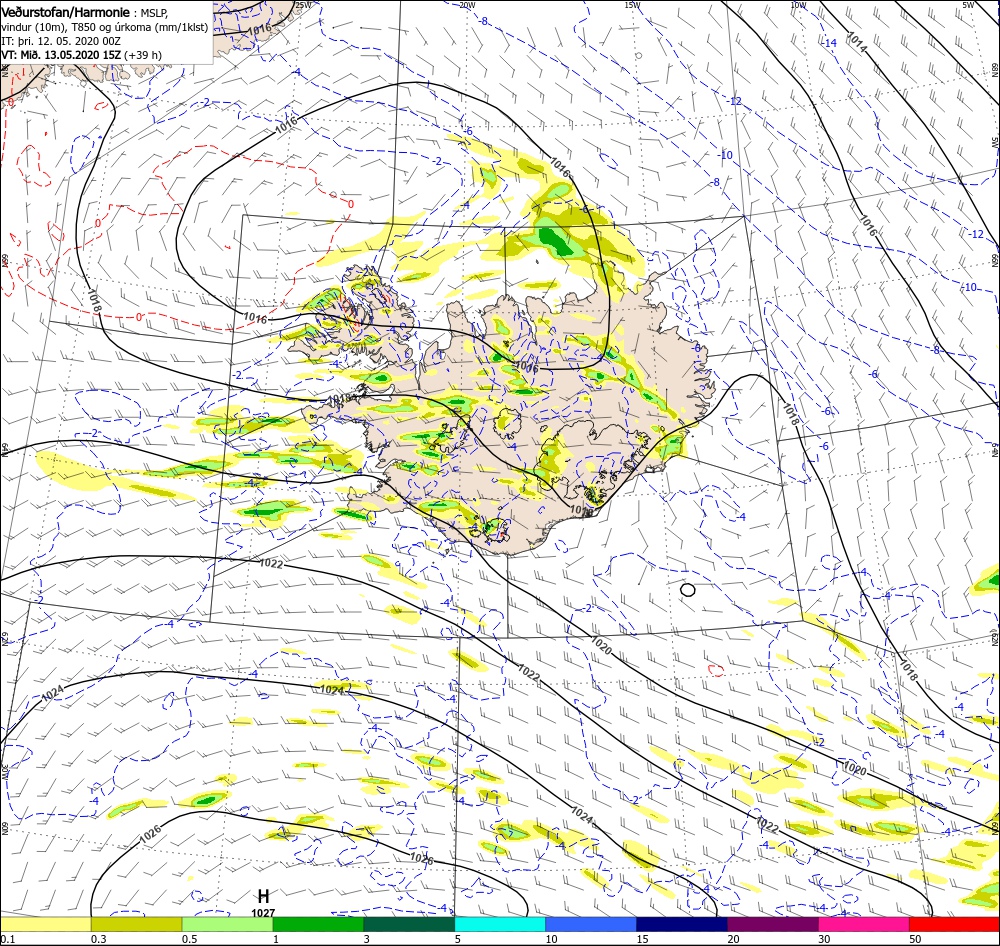Click the yellow 0.1–0.3 precipitation legend swatch
This screenshot has width=1000, height=946.
click(46, 924)
